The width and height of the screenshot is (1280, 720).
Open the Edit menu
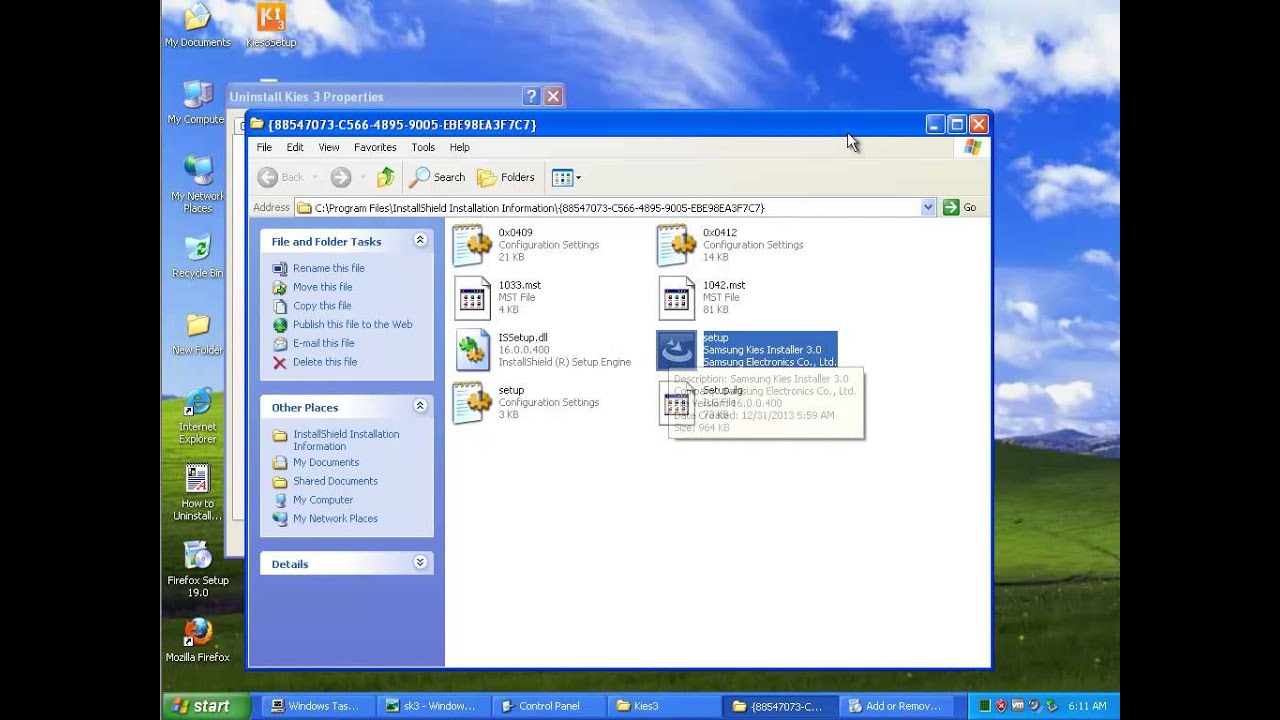(x=295, y=147)
